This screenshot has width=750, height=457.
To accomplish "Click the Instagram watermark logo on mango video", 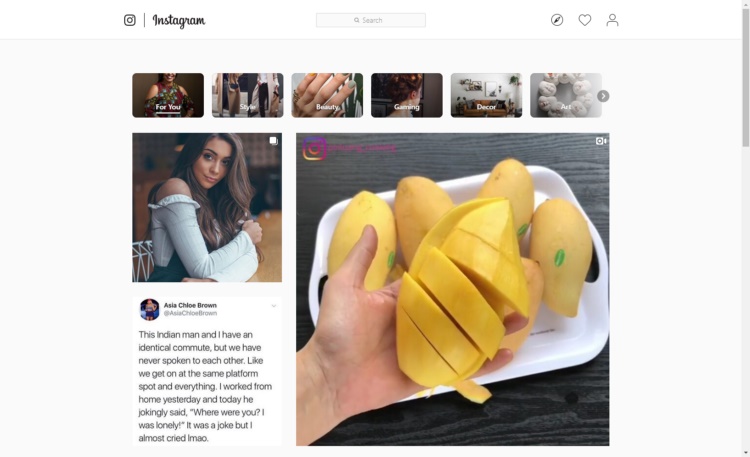I will 314,148.
